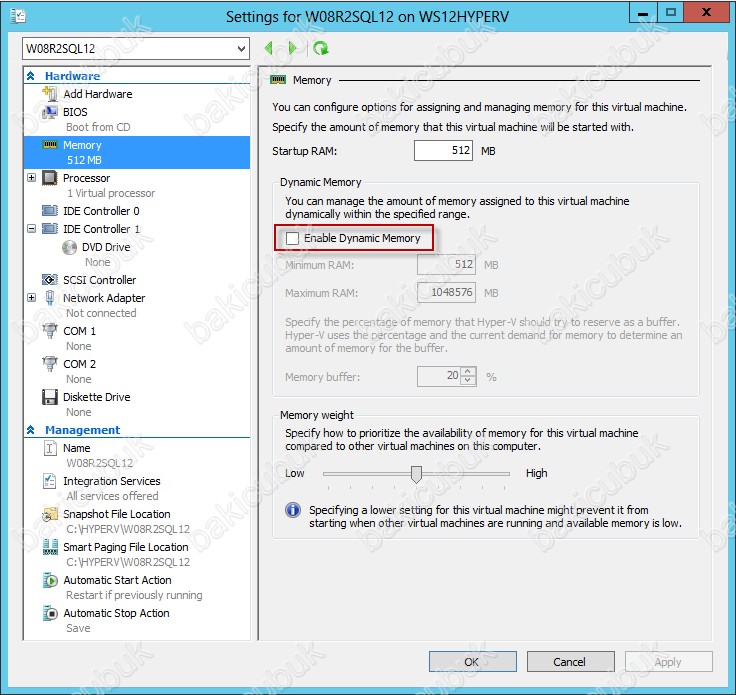Select Add Hardware in the tree
This screenshot has width=736, height=695.
98,94
